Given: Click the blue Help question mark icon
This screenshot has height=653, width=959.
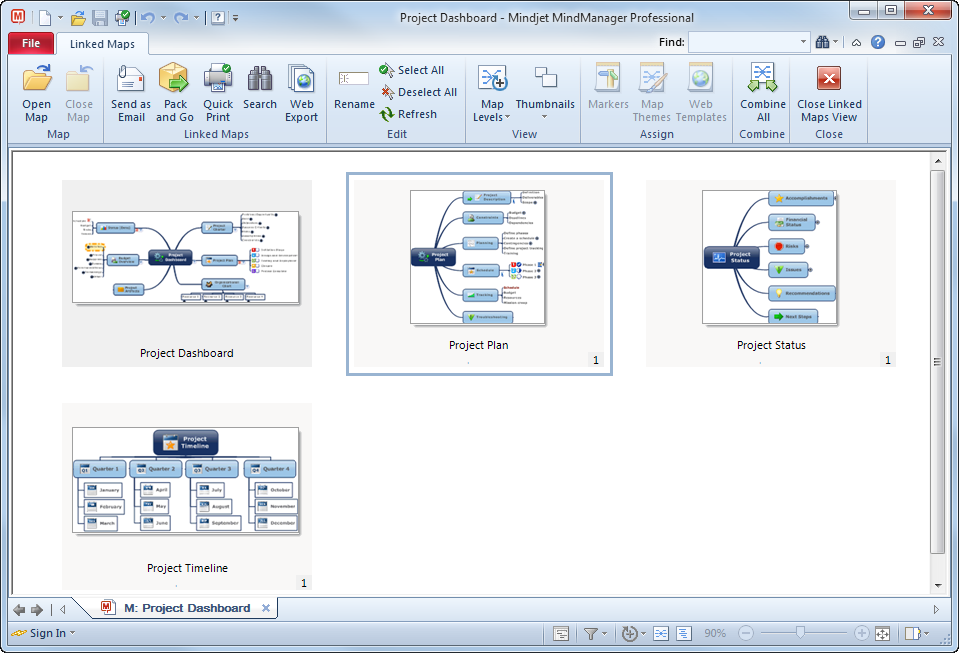Looking at the screenshot, I should [x=878, y=42].
